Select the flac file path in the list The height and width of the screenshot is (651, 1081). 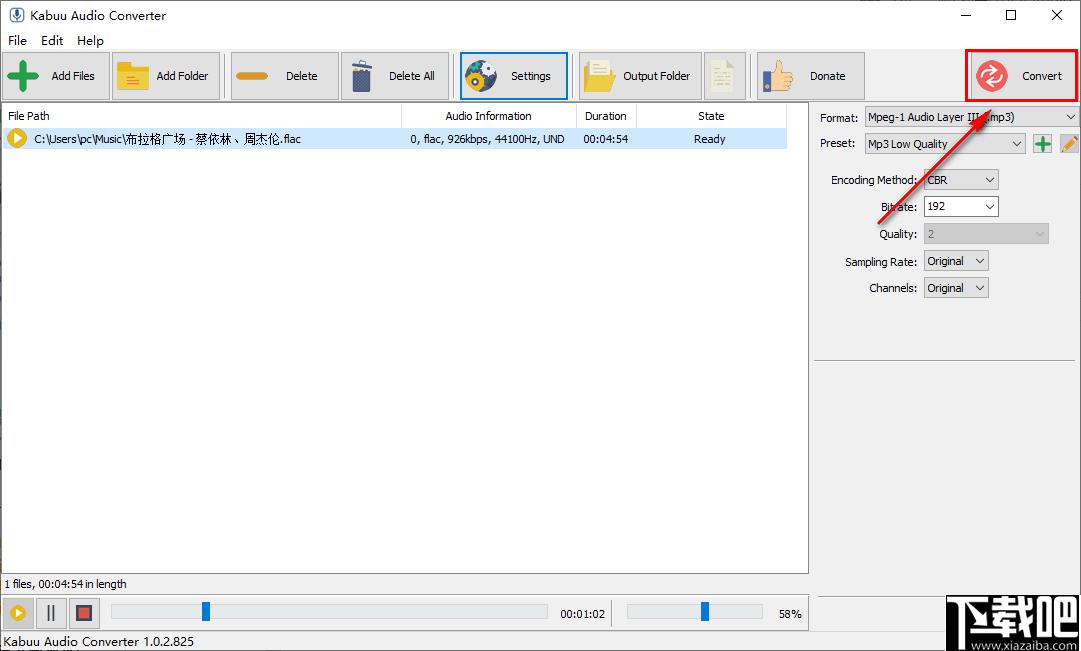(x=168, y=139)
